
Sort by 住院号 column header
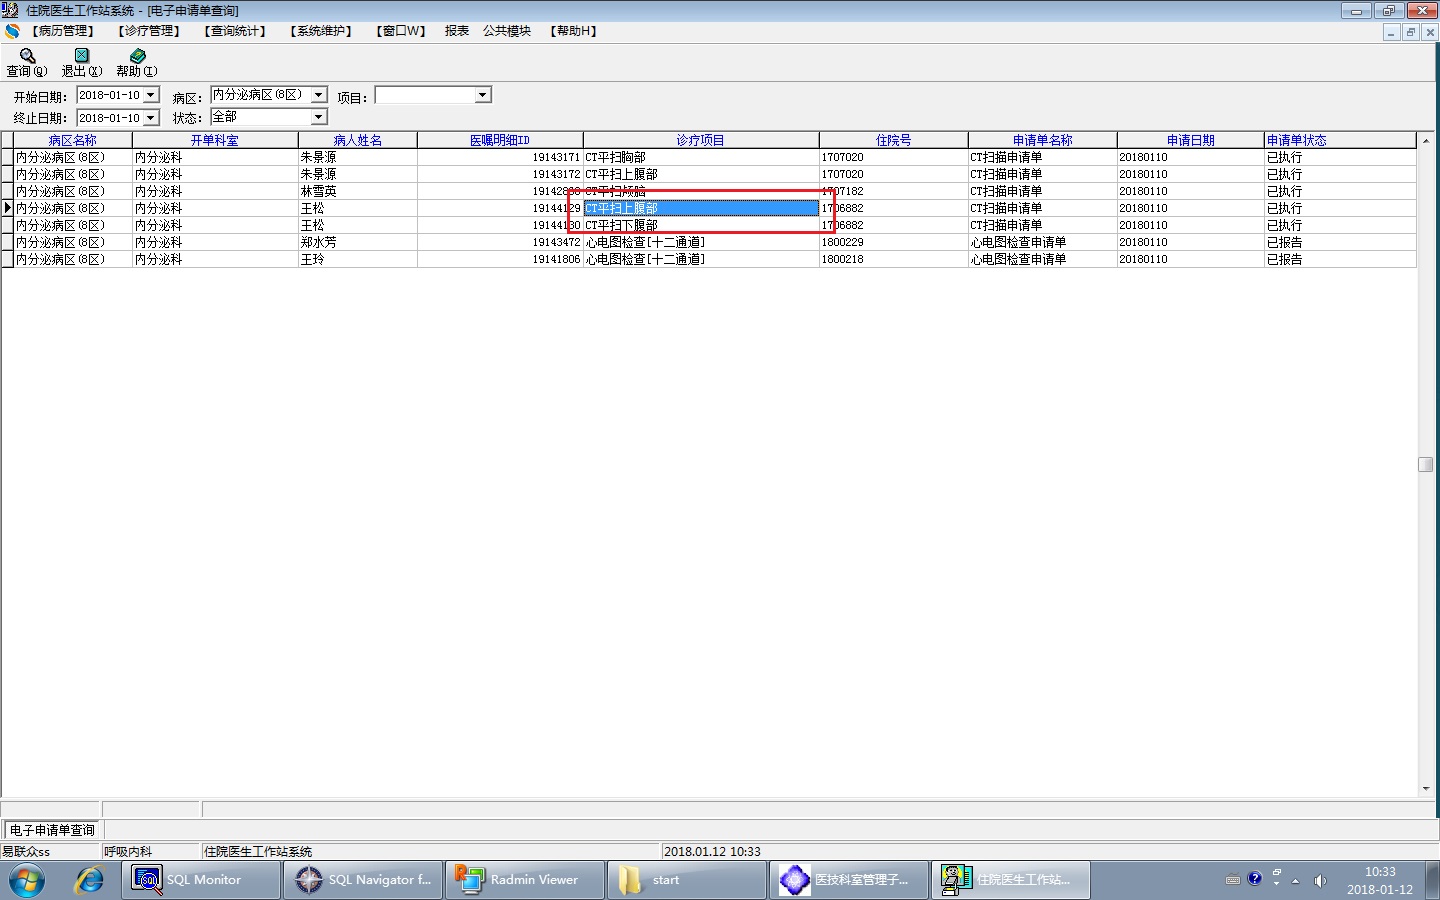click(x=894, y=140)
